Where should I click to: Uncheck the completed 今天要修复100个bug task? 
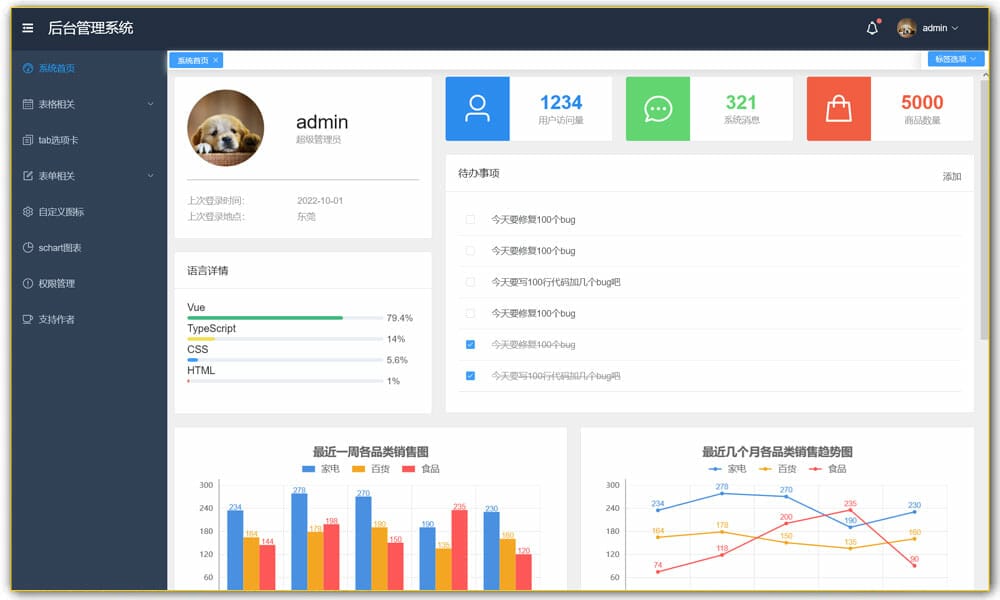470,344
